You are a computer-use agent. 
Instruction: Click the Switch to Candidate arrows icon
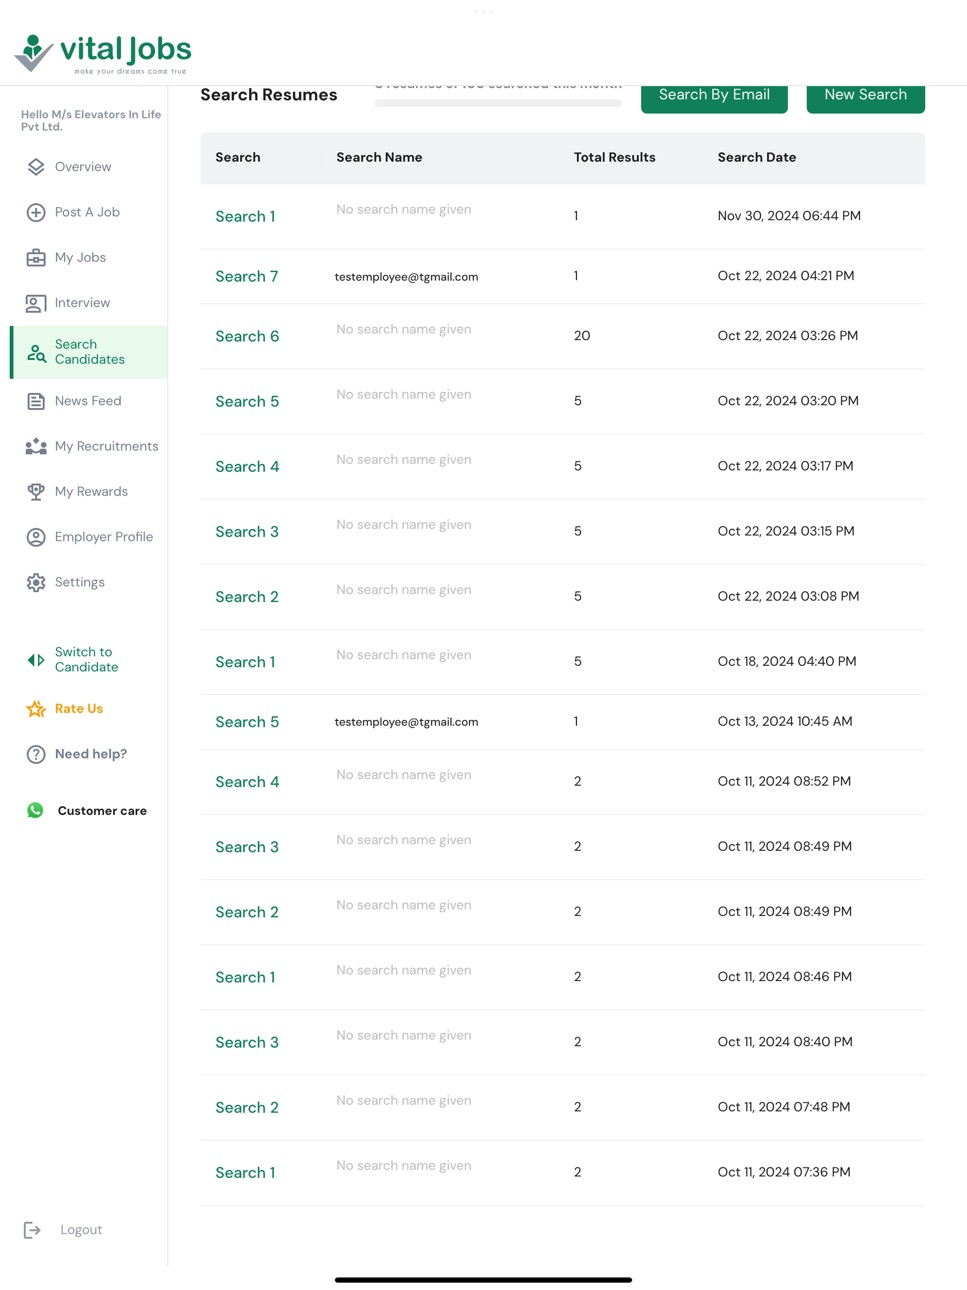click(x=36, y=660)
